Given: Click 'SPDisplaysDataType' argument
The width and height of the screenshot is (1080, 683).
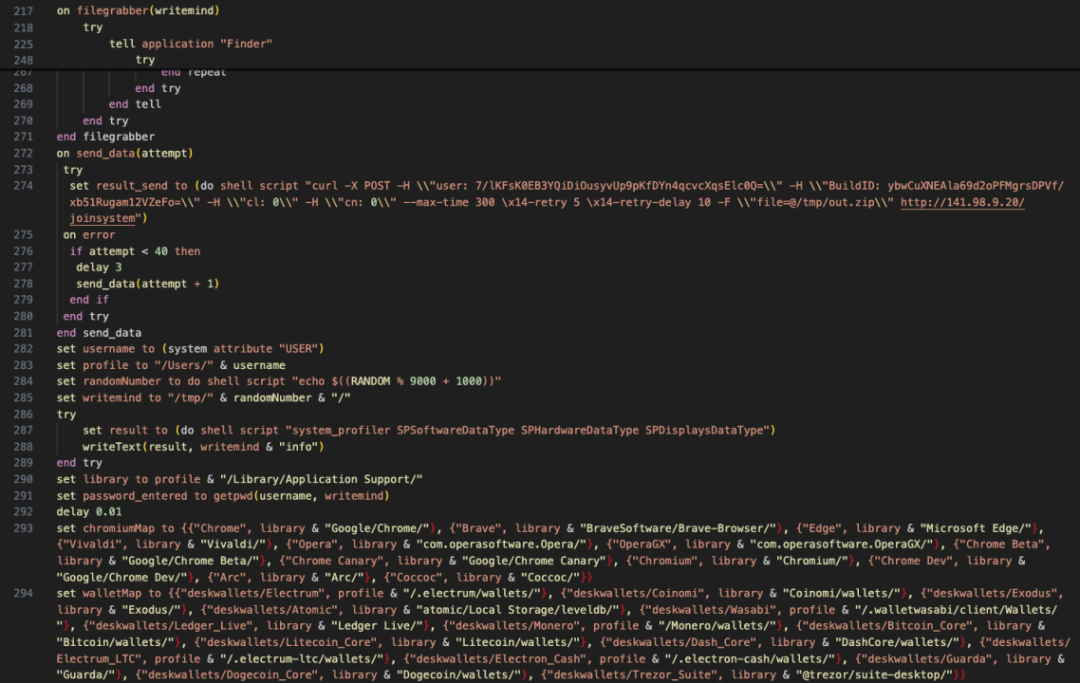Looking at the screenshot, I should point(704,430).
